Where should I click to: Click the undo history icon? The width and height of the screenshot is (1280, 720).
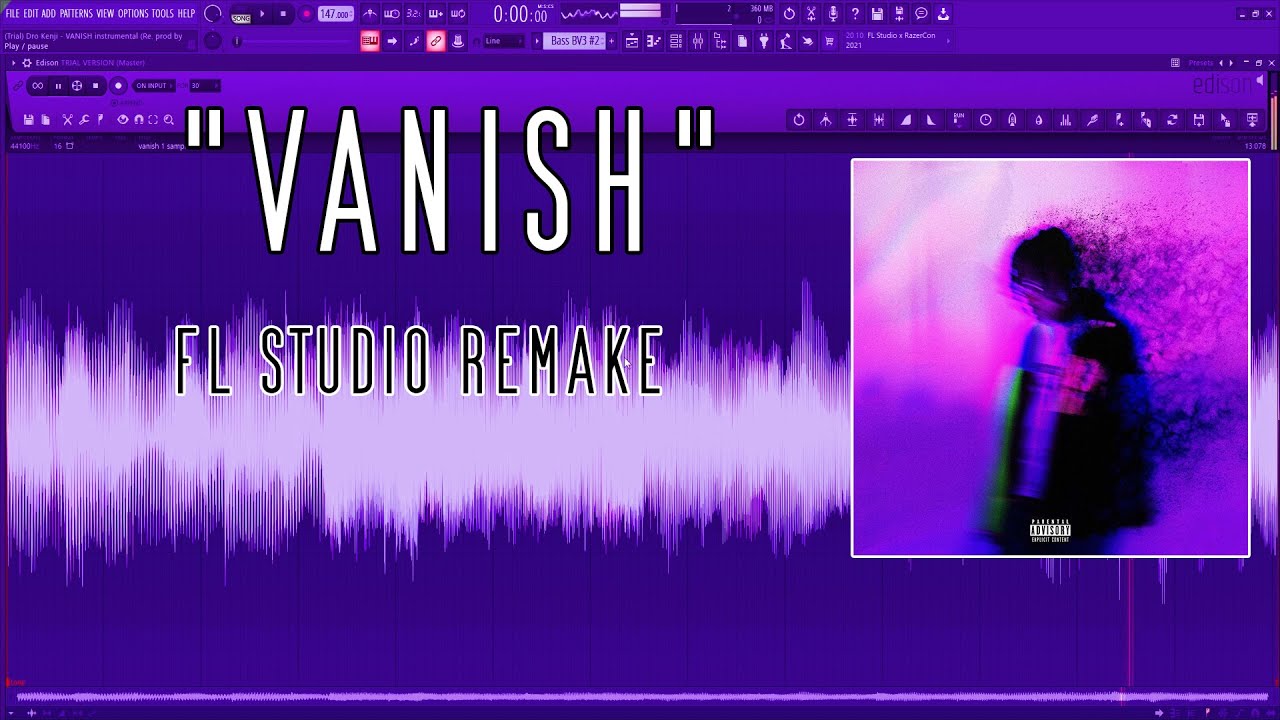[x=789, y=14]
